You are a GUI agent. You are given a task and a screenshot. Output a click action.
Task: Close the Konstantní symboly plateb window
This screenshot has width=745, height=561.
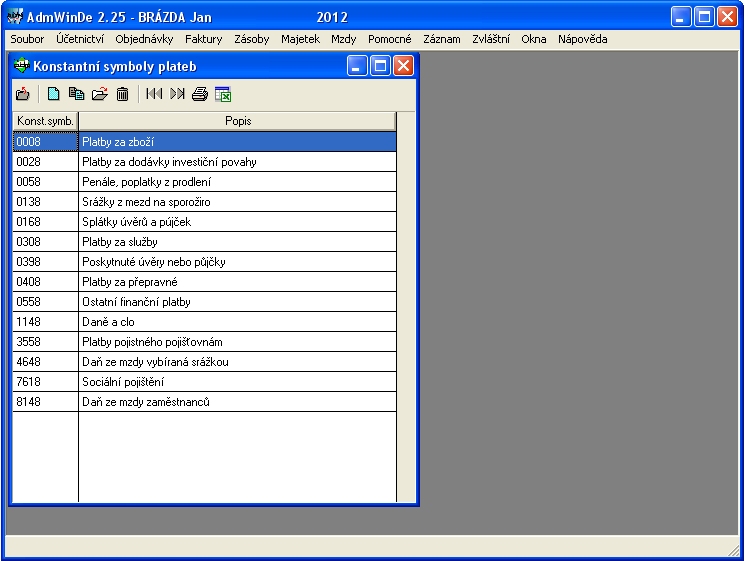(403, 66)
